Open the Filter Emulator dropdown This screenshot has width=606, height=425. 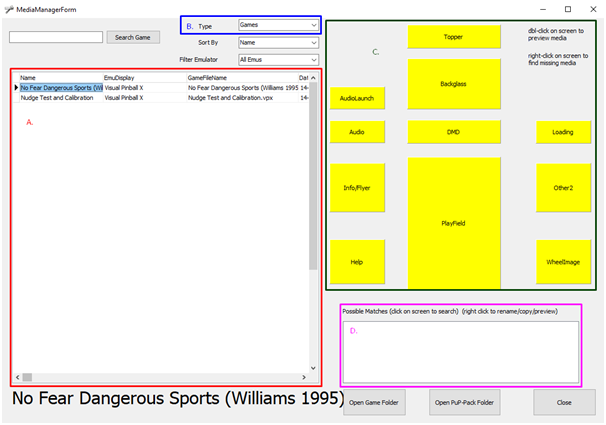click(x=278, y=60)
